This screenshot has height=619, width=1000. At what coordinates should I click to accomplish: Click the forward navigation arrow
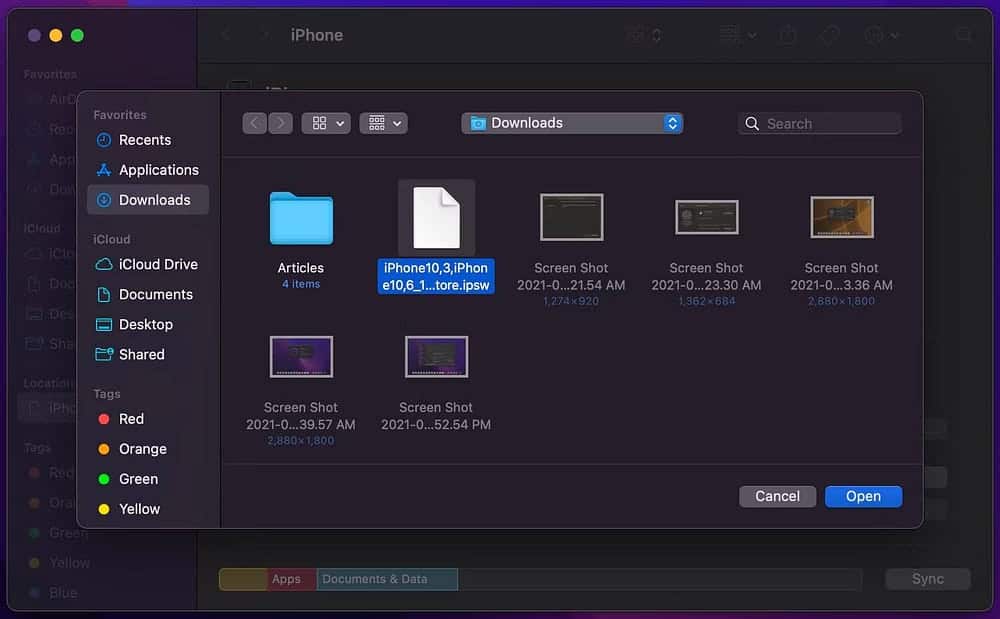pyautogui.click(x=281, y=123)
